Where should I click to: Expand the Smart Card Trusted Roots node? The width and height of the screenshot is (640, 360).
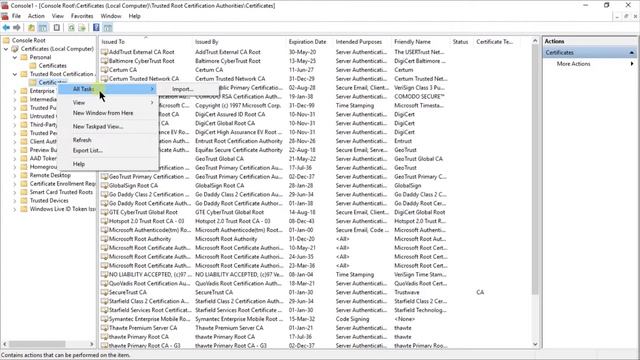pyautogui.click(x=15, y=192)
